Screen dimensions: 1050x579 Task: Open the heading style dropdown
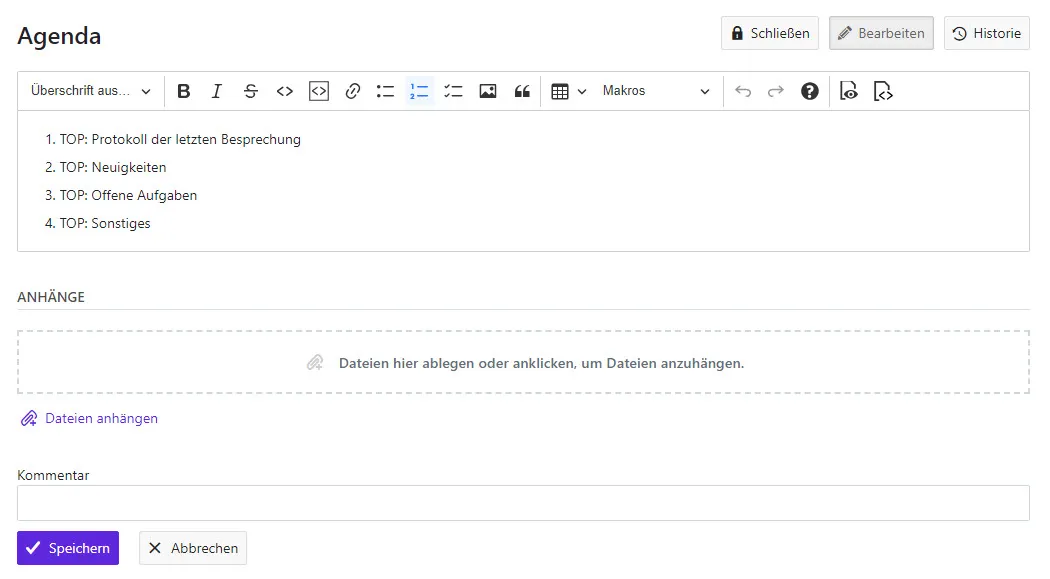(x=91, y=91)
